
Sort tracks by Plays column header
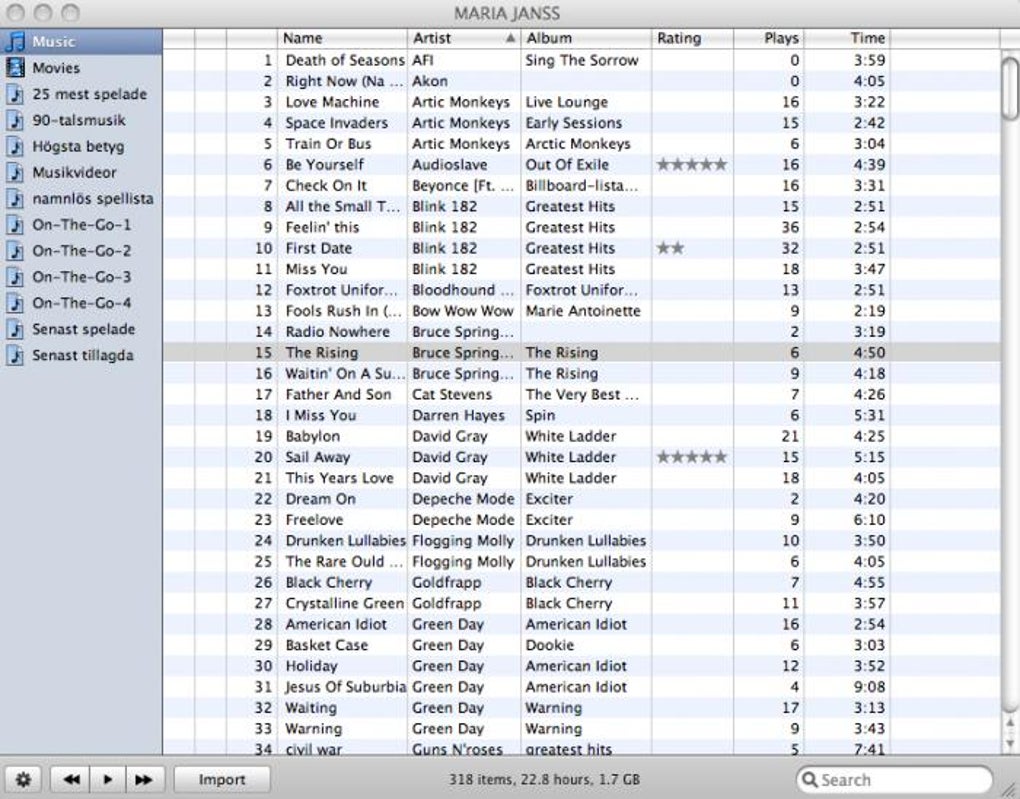(x=768, y=38)
